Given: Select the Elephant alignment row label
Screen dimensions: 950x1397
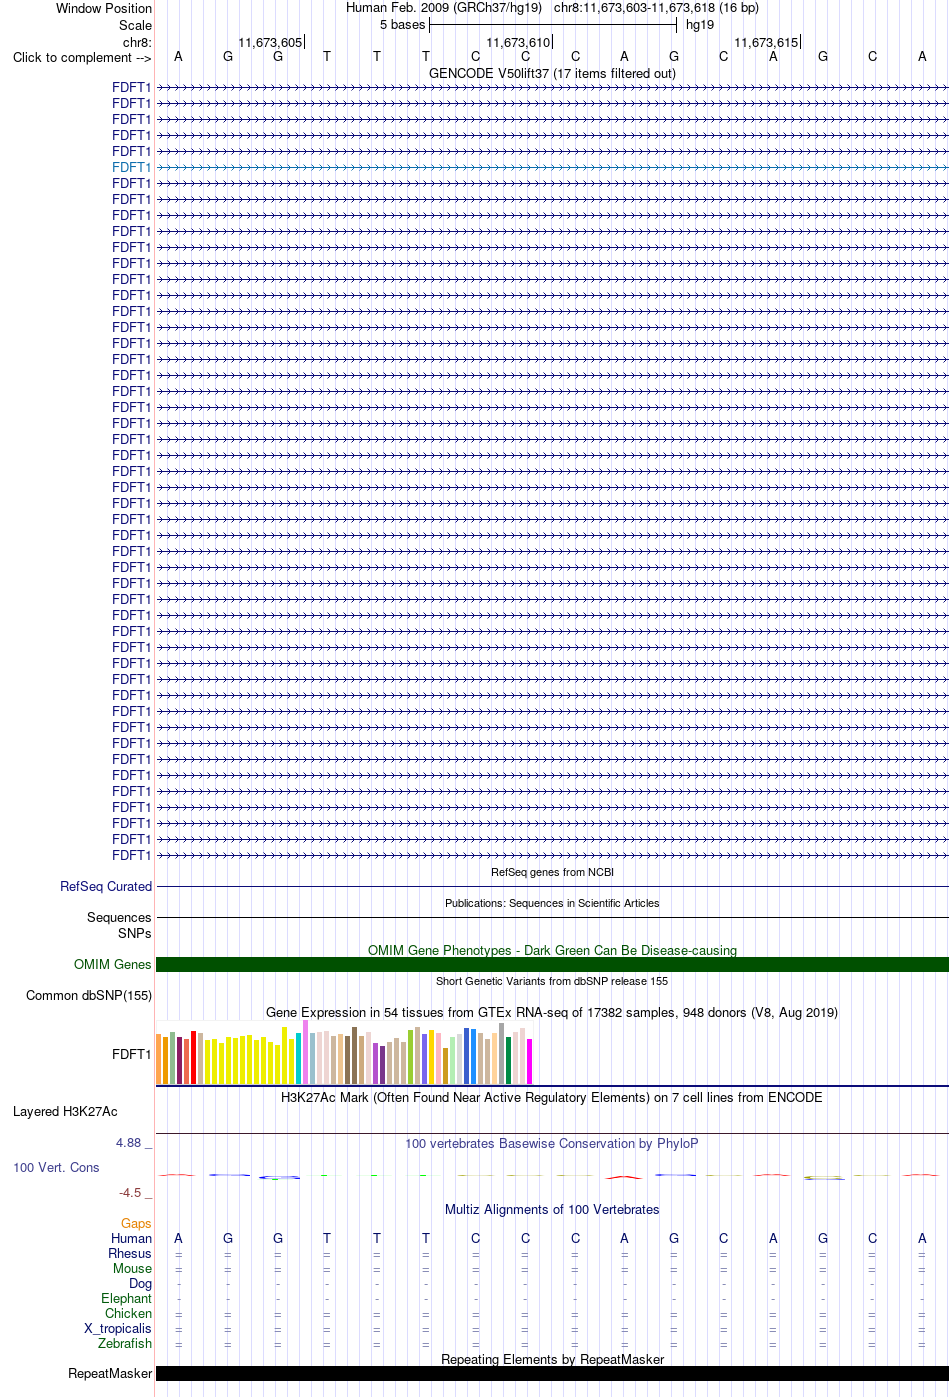Looking at the screenshot, I should tap(126, 1298).
